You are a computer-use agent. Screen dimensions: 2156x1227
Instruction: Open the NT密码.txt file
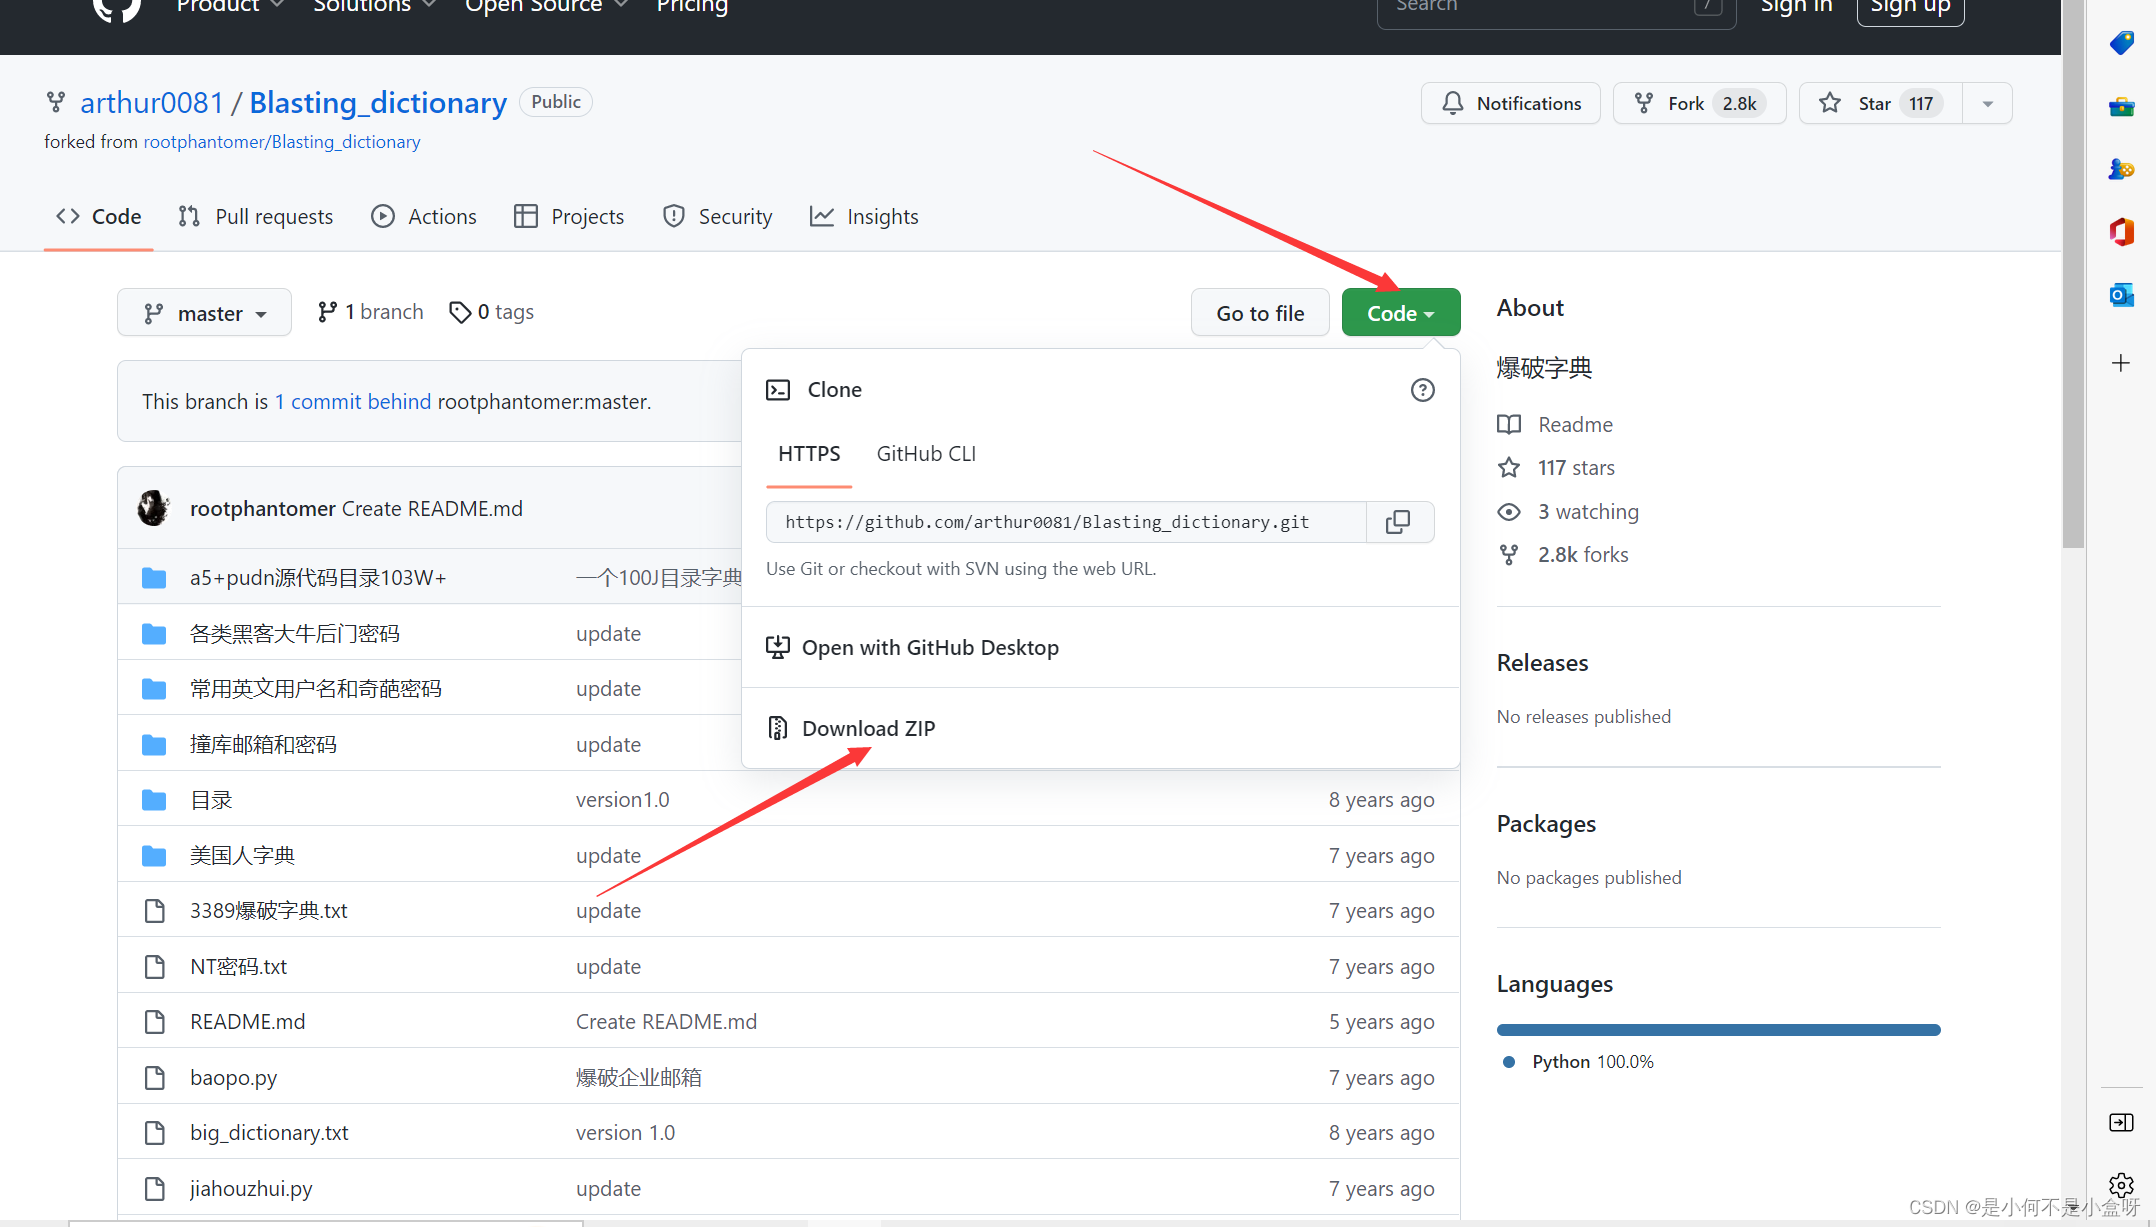tap(238, 966)
